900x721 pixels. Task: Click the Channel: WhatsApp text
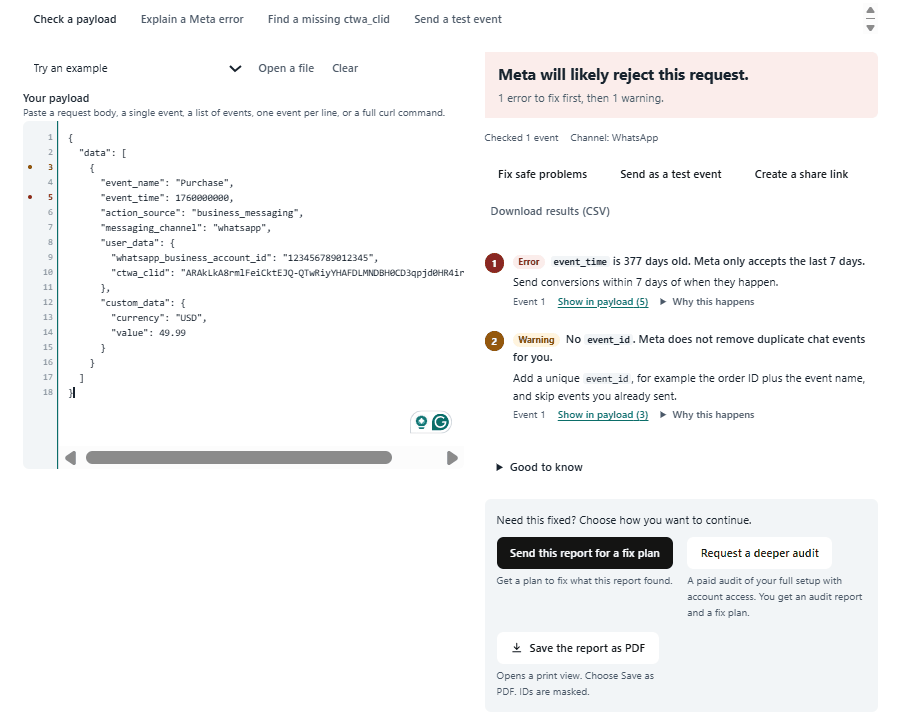click(x=614, y=138)
